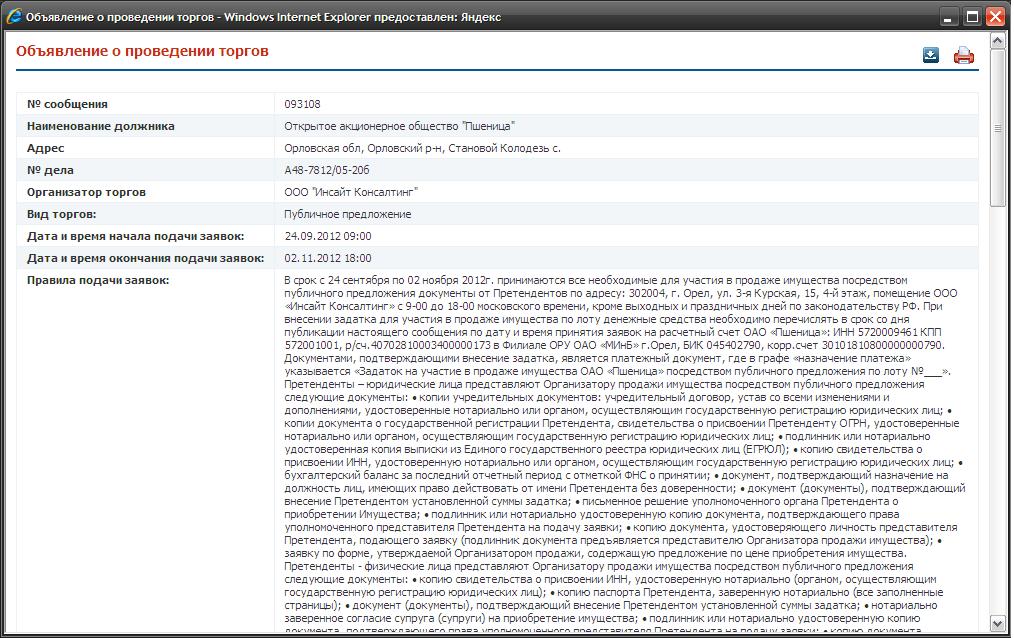1014x638 pixels.
Task: Click the 'Правила подачи заявок:' label
Action: pyautogui.click(x=98, y=280)
